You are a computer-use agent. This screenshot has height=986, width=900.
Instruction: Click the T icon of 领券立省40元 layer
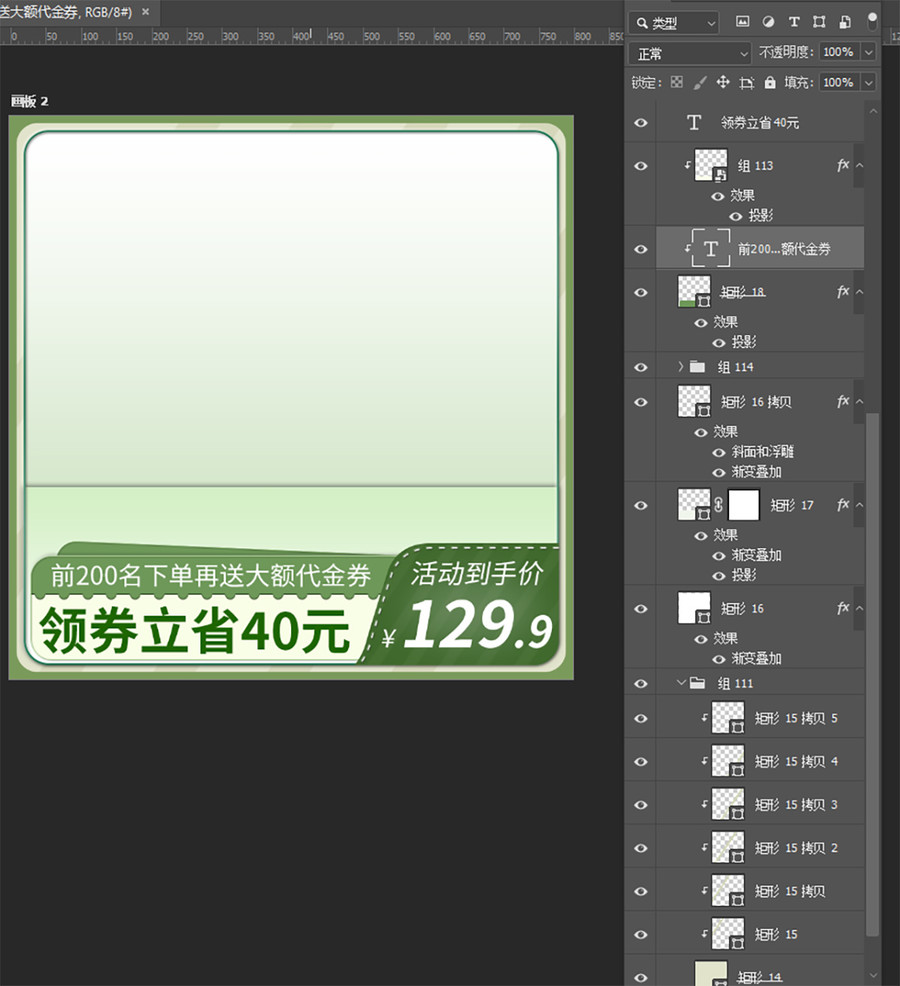(x=694, y=123)
